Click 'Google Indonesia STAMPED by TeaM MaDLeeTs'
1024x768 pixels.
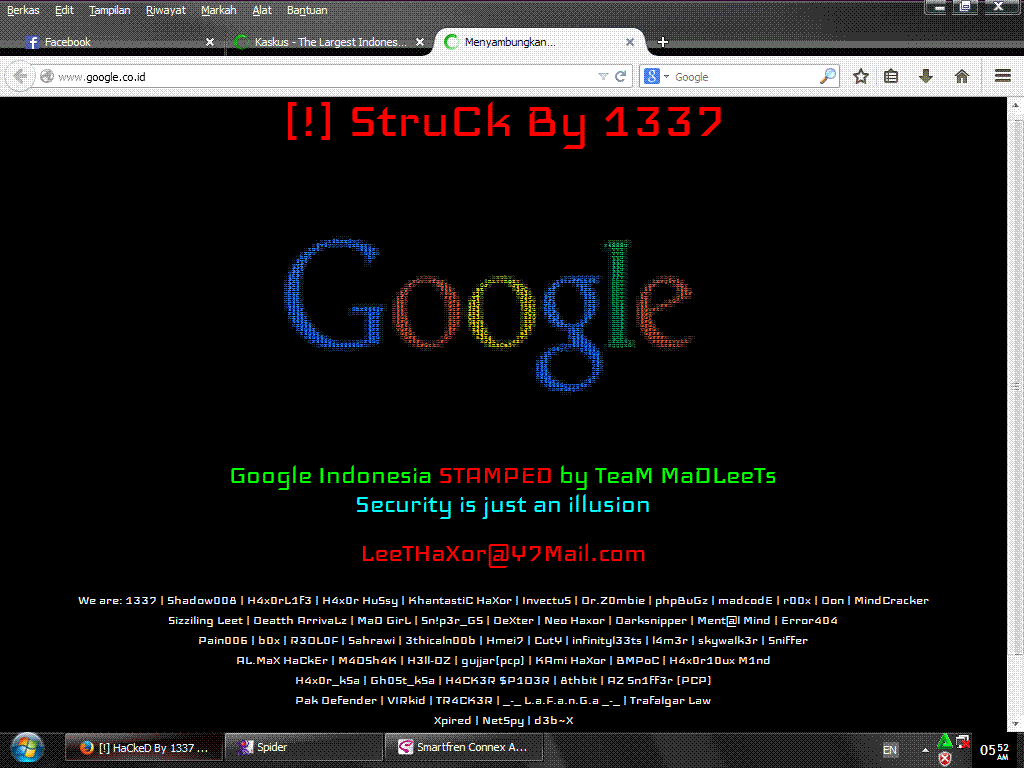click(x=503, y=476)
